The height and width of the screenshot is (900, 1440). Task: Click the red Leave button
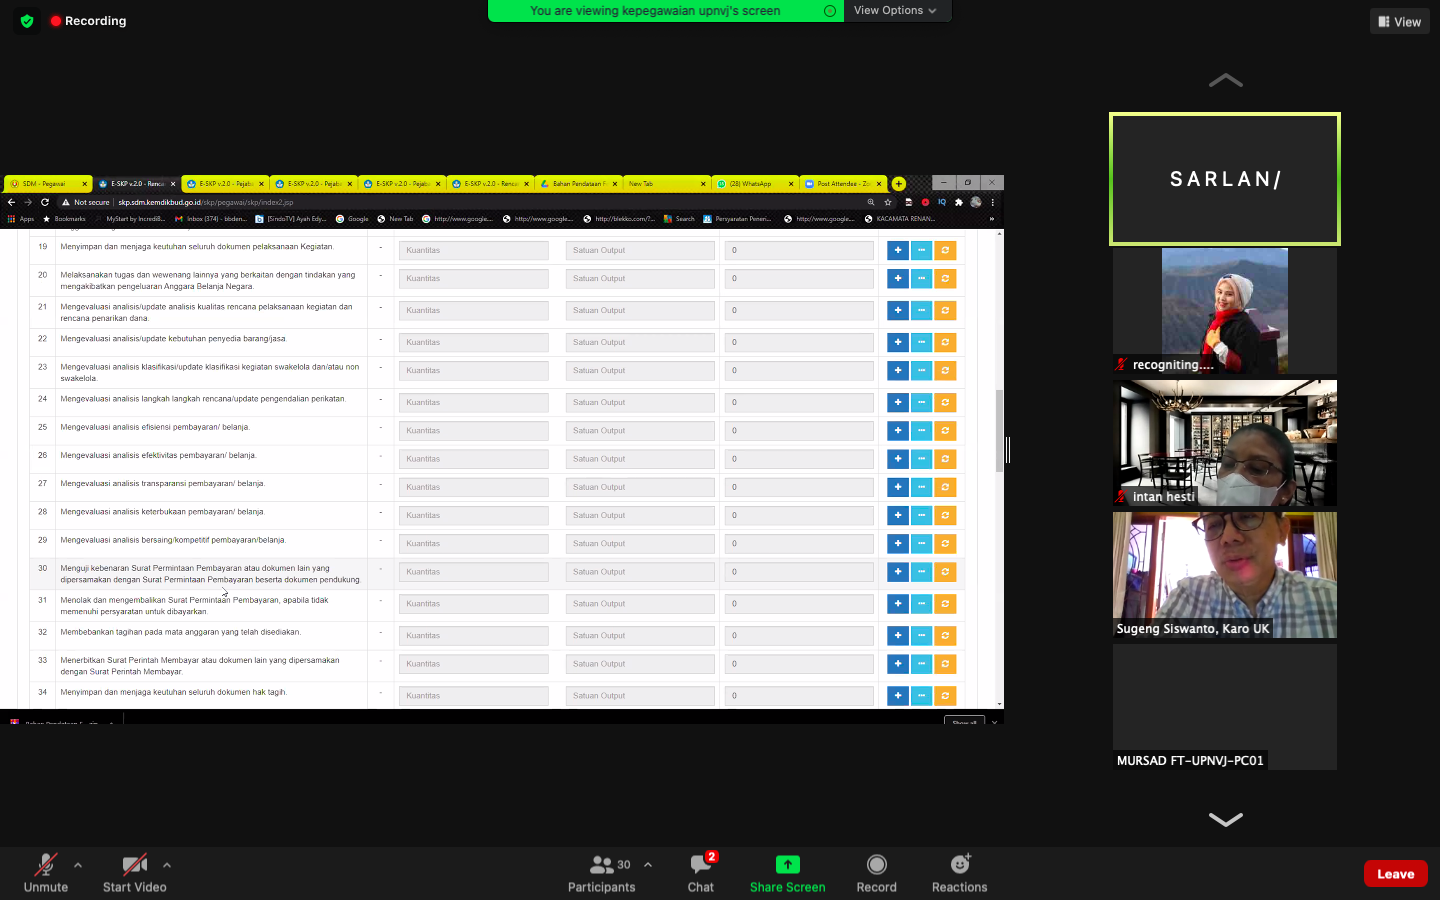pos(1395,873)
